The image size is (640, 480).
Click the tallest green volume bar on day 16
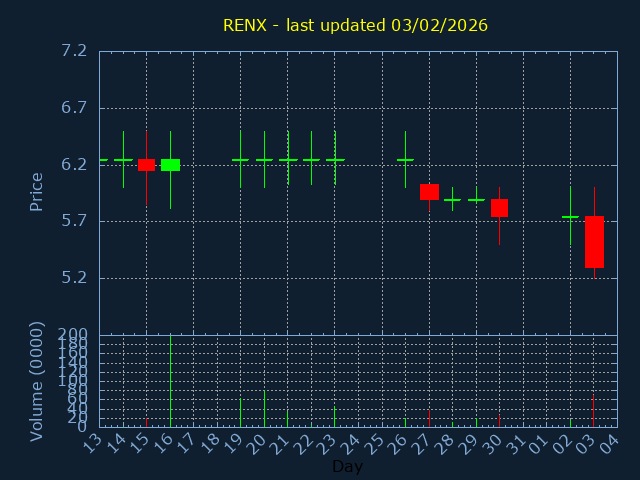pyautogui.click(x=170, y=381)
